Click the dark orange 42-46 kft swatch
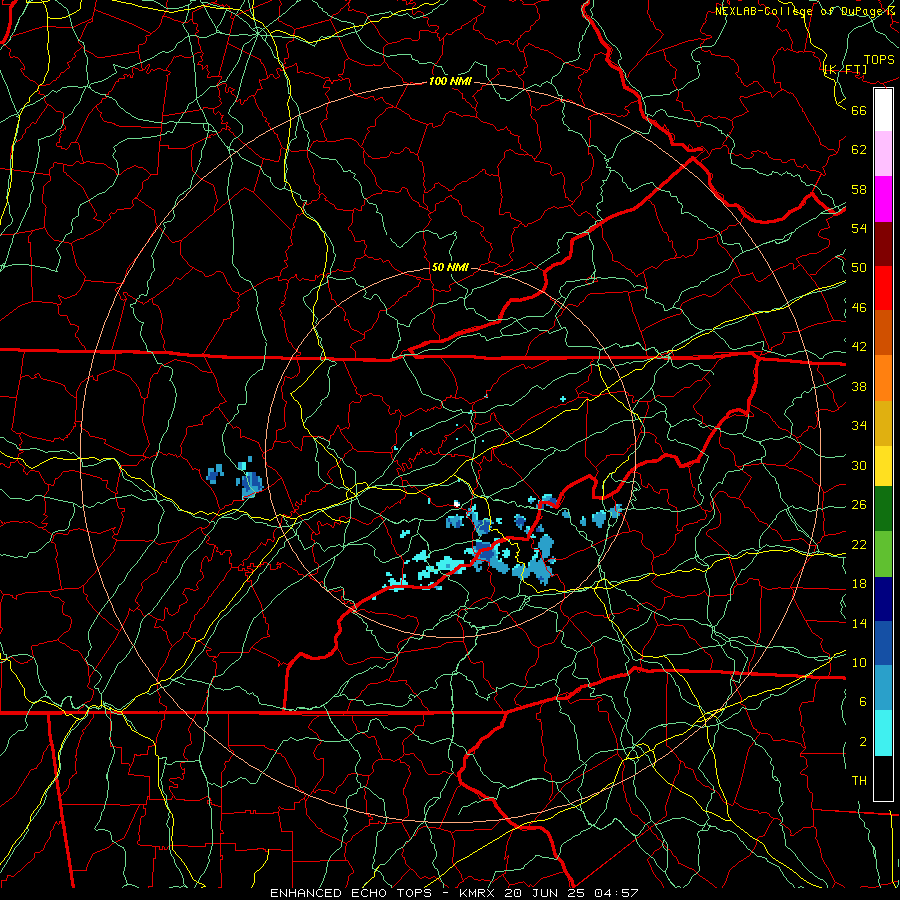Viewport: 900px width, 900px height. click(883, 333)
